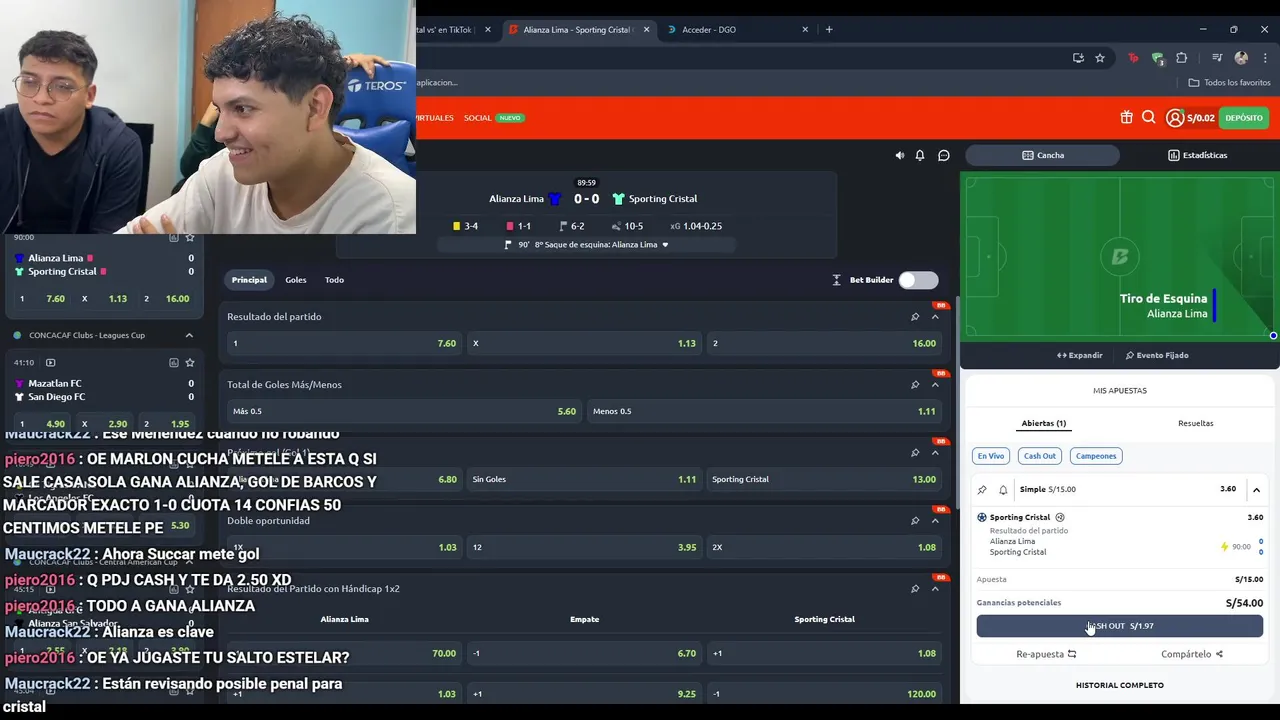The width and height of the screenshot is (1280, 720).
Task: Open a new browser tab
Action: [829, 29]
